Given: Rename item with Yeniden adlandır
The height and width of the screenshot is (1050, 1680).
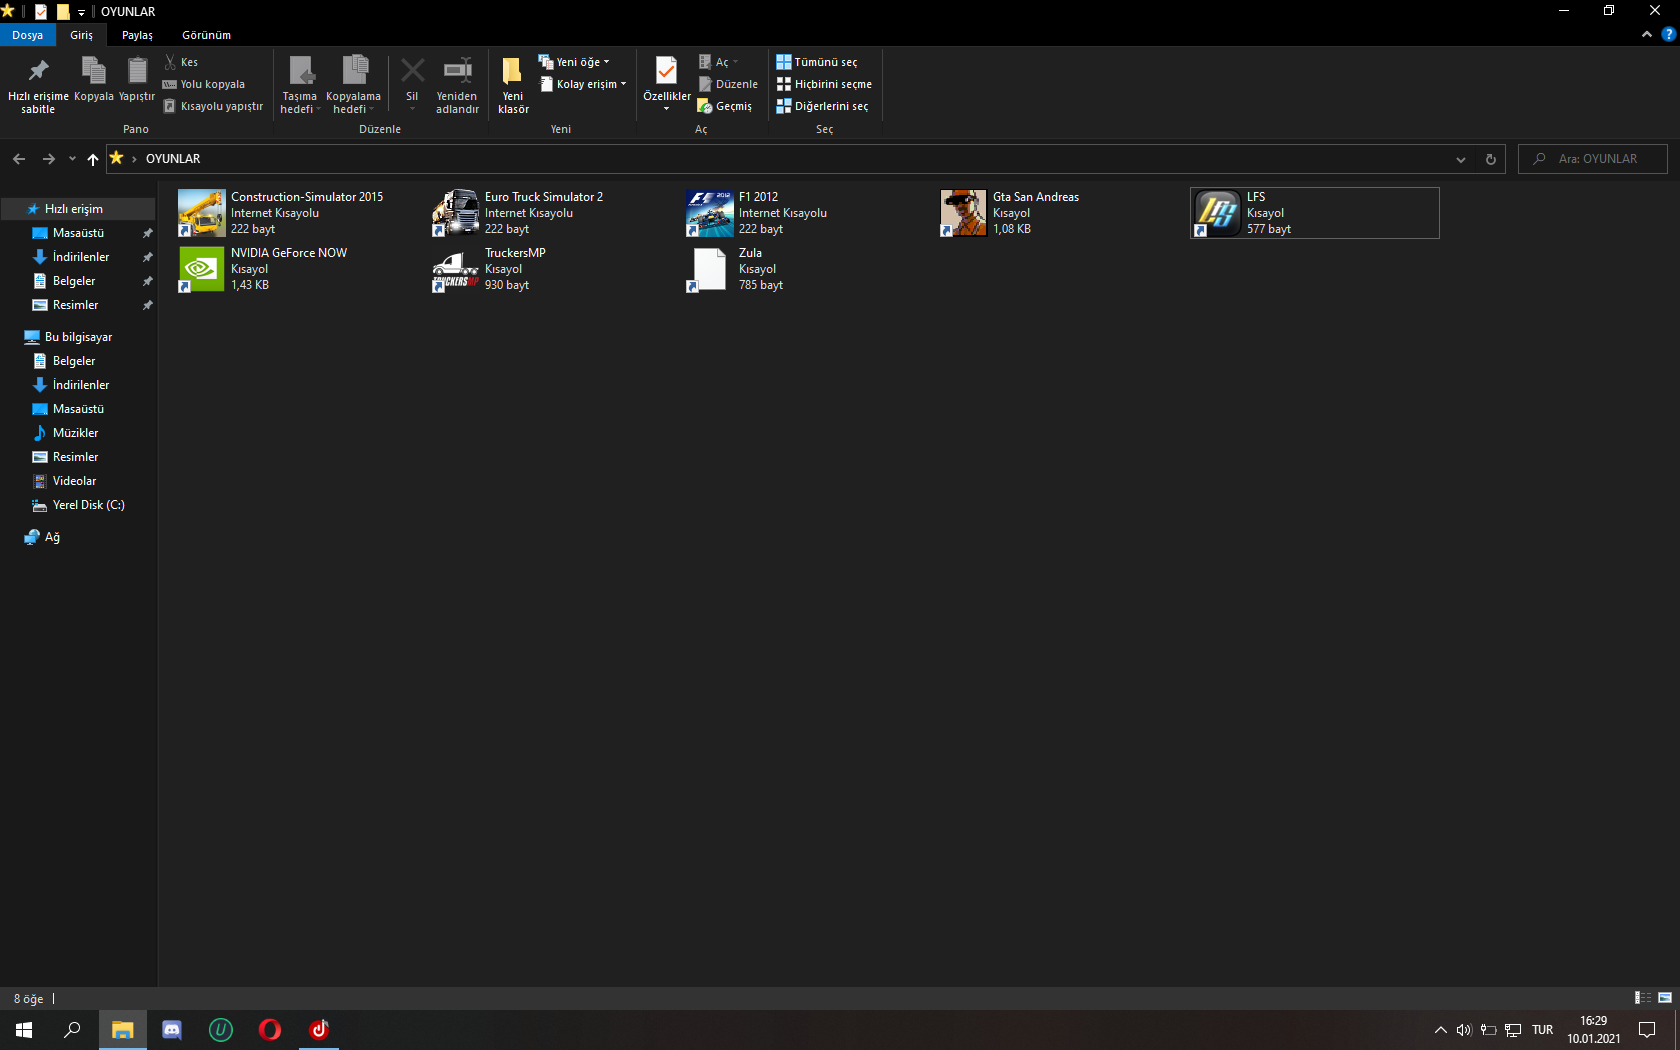Looking at the screenshot, I should click(457, 85).
